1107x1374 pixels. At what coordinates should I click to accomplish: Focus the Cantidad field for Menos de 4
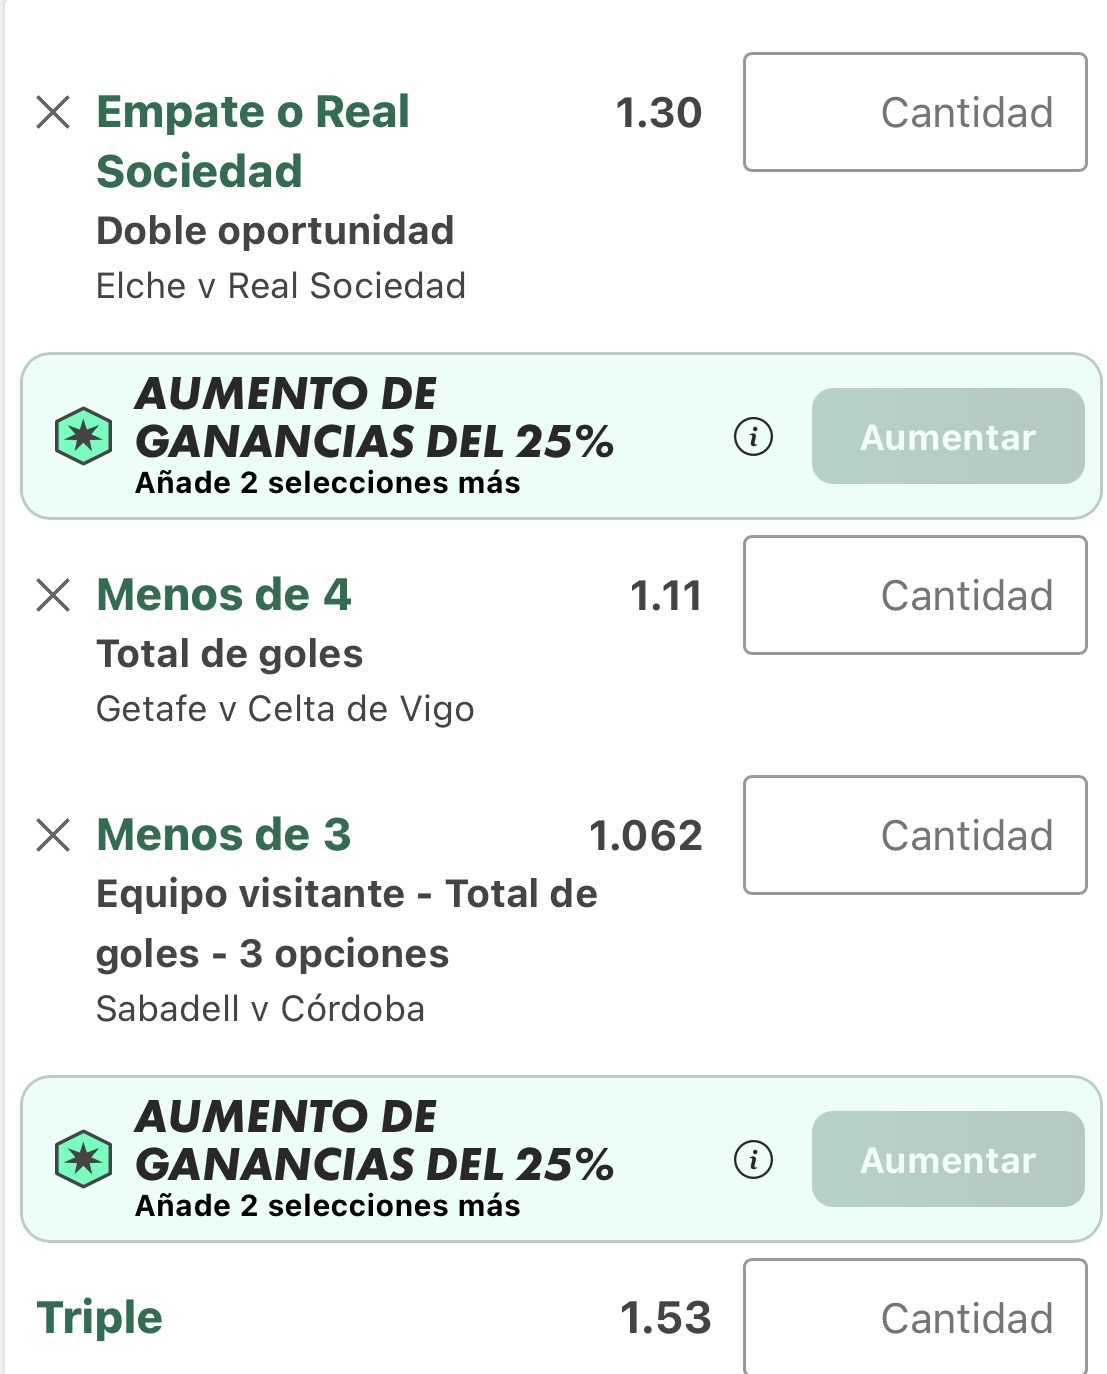tap(915, 595)
